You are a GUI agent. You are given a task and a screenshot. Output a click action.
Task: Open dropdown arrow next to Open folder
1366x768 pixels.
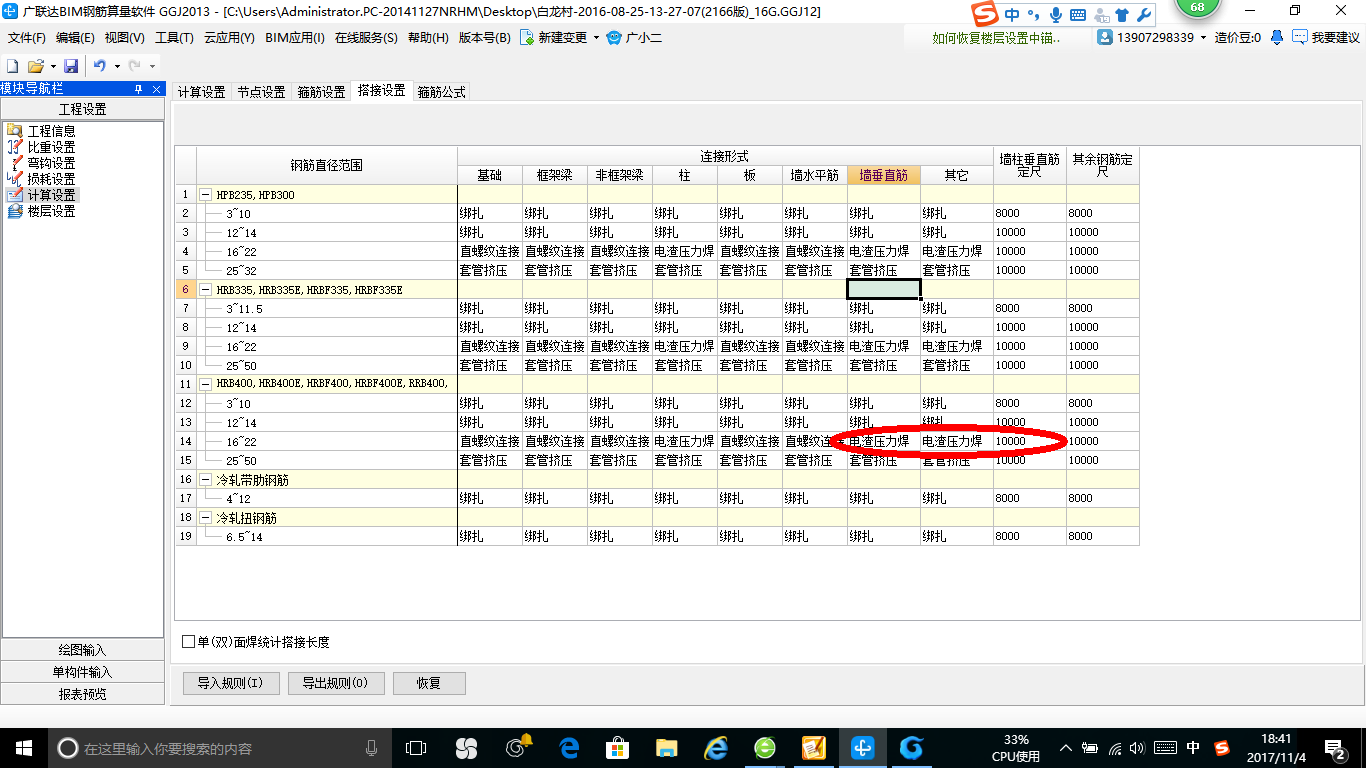tap(52, 66)
